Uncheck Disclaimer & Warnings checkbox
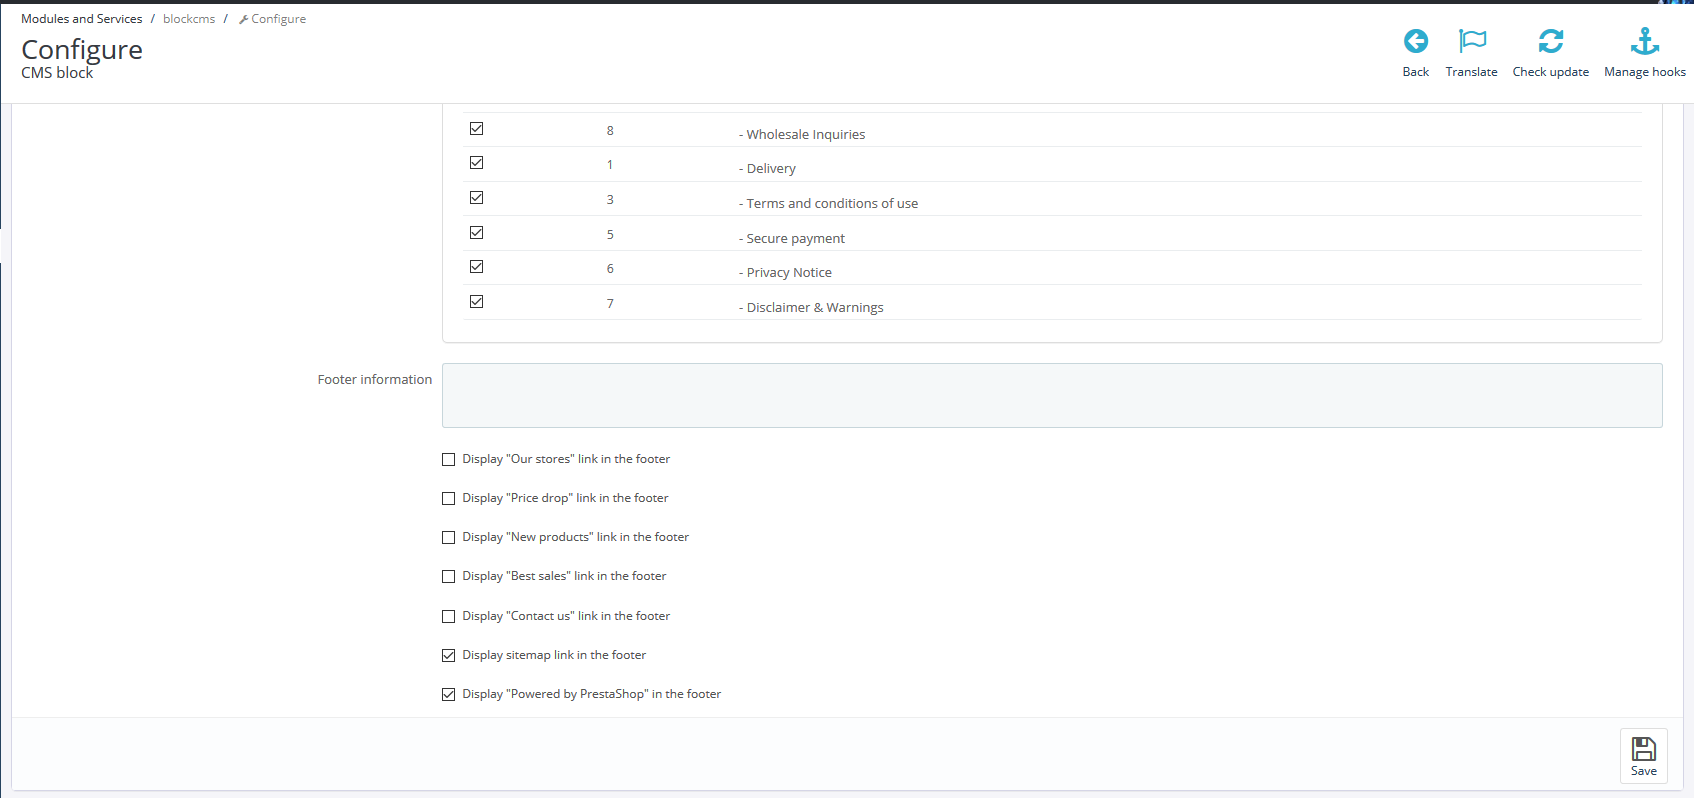 pos(477,302)
